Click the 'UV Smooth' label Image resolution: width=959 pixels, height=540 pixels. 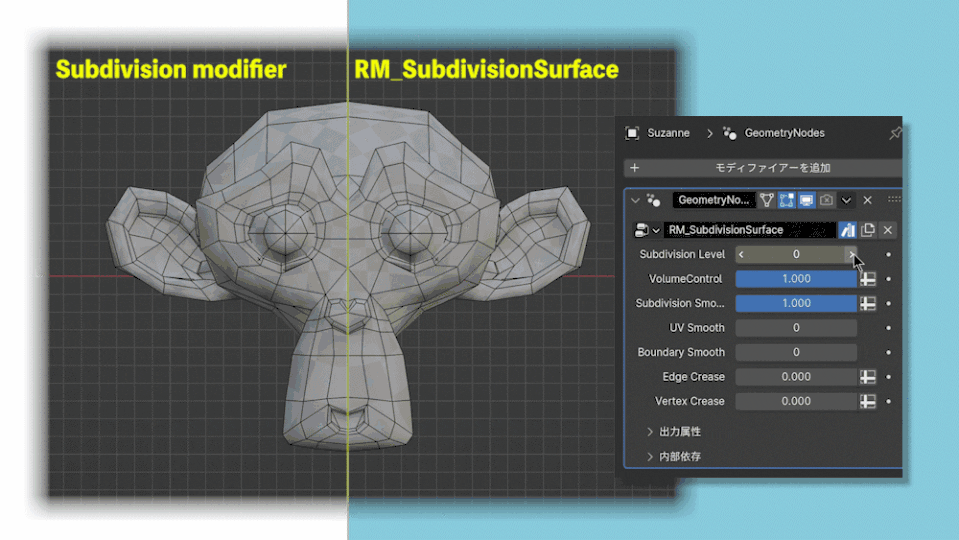click(697, 328)
